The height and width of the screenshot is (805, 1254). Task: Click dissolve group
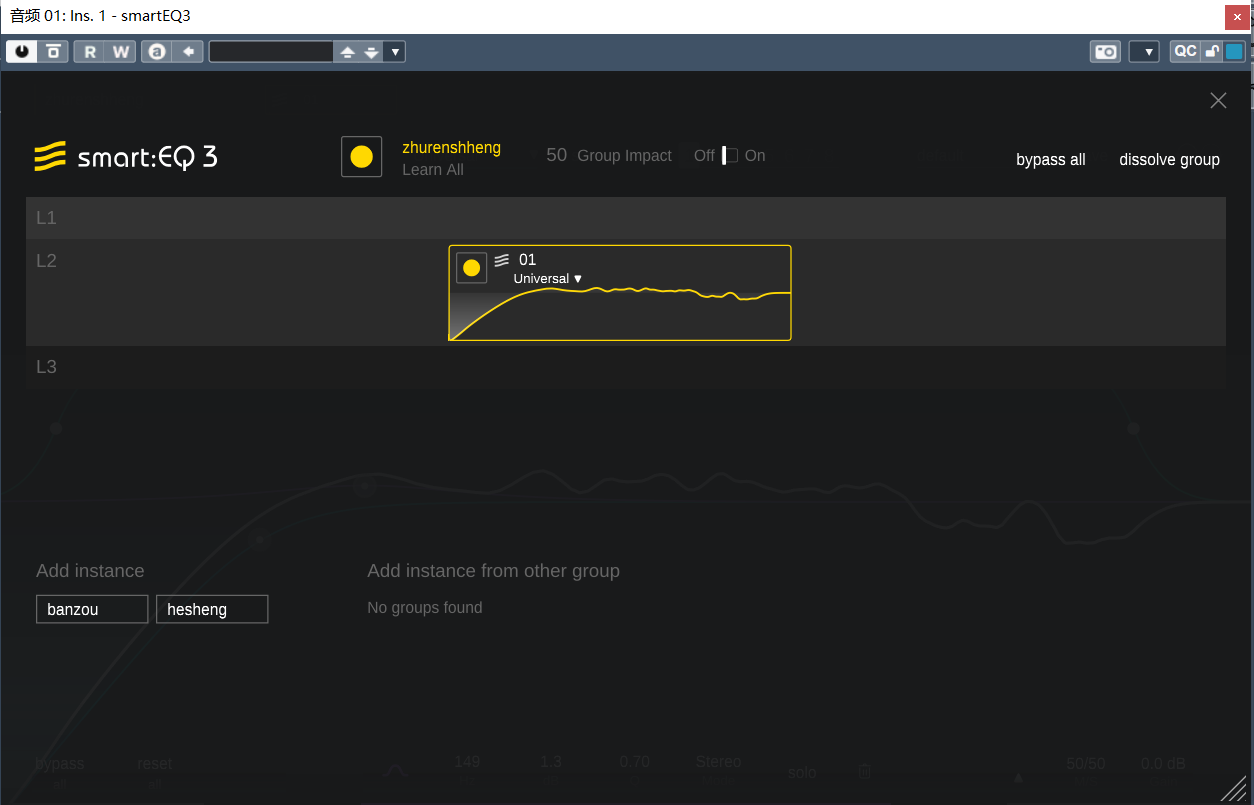click(1170, 160)
